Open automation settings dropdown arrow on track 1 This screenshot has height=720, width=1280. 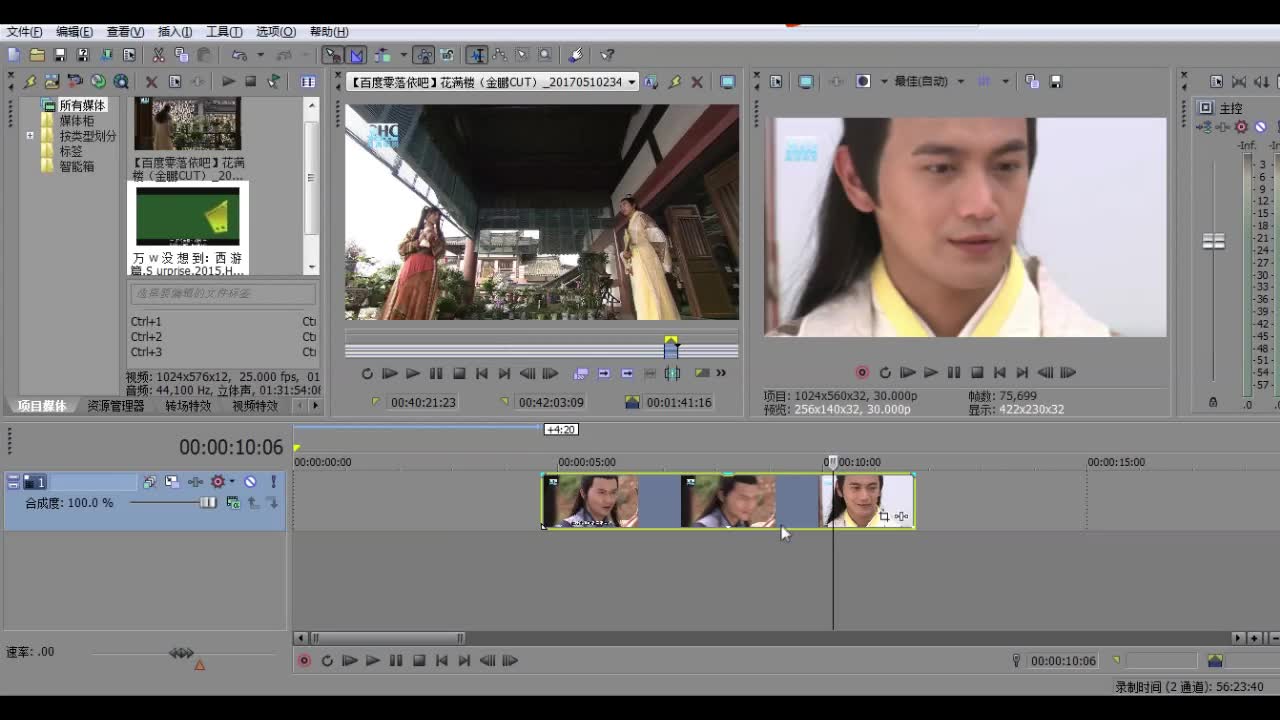[x=232, y=481]
